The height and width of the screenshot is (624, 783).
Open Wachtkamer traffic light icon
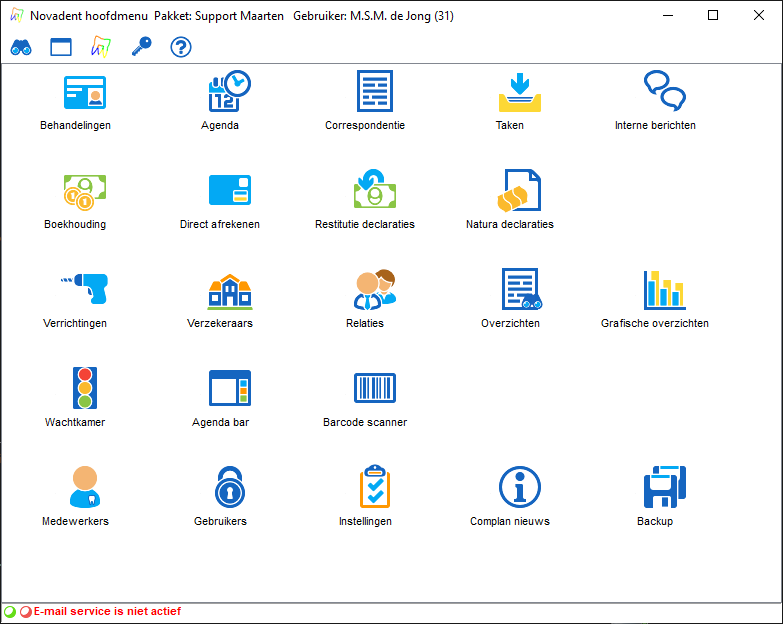[x=85, y=388]
